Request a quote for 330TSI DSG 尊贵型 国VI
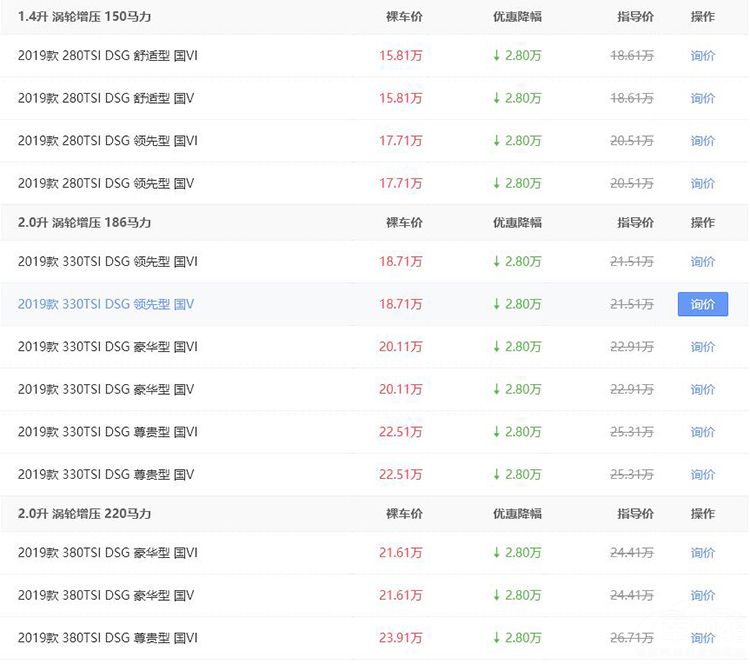The width and height of the screenshot is (750, 664). [702, 432]
